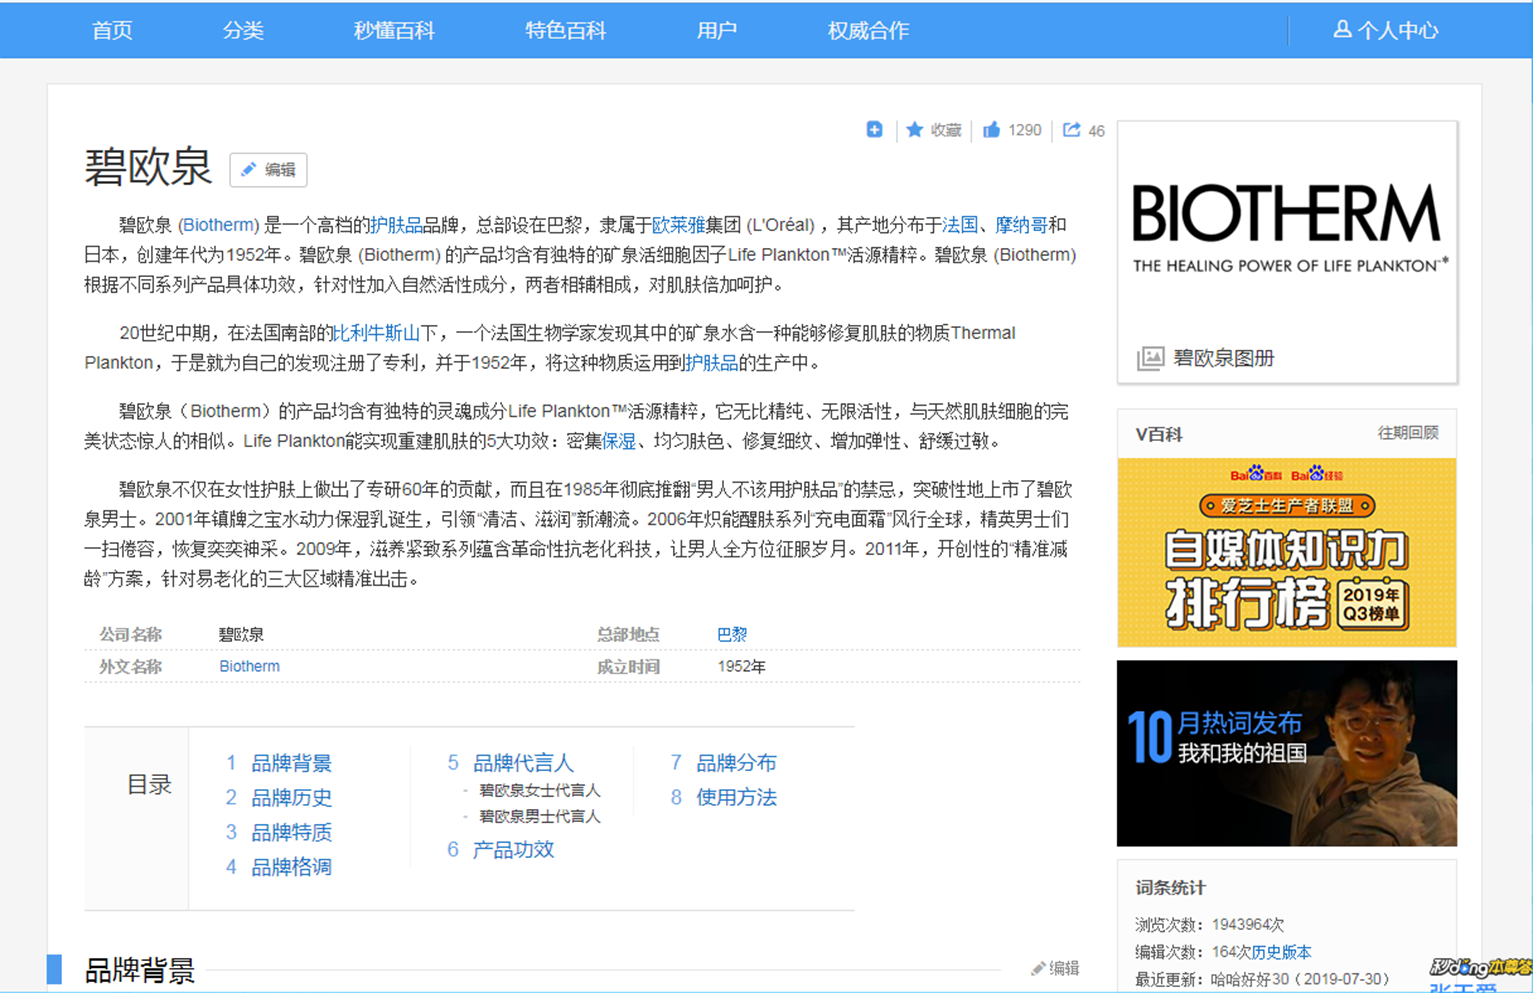Screen dimensions: 1533x993
Task: Like the article via the thumbs-up icon
Action: point(991,130)
